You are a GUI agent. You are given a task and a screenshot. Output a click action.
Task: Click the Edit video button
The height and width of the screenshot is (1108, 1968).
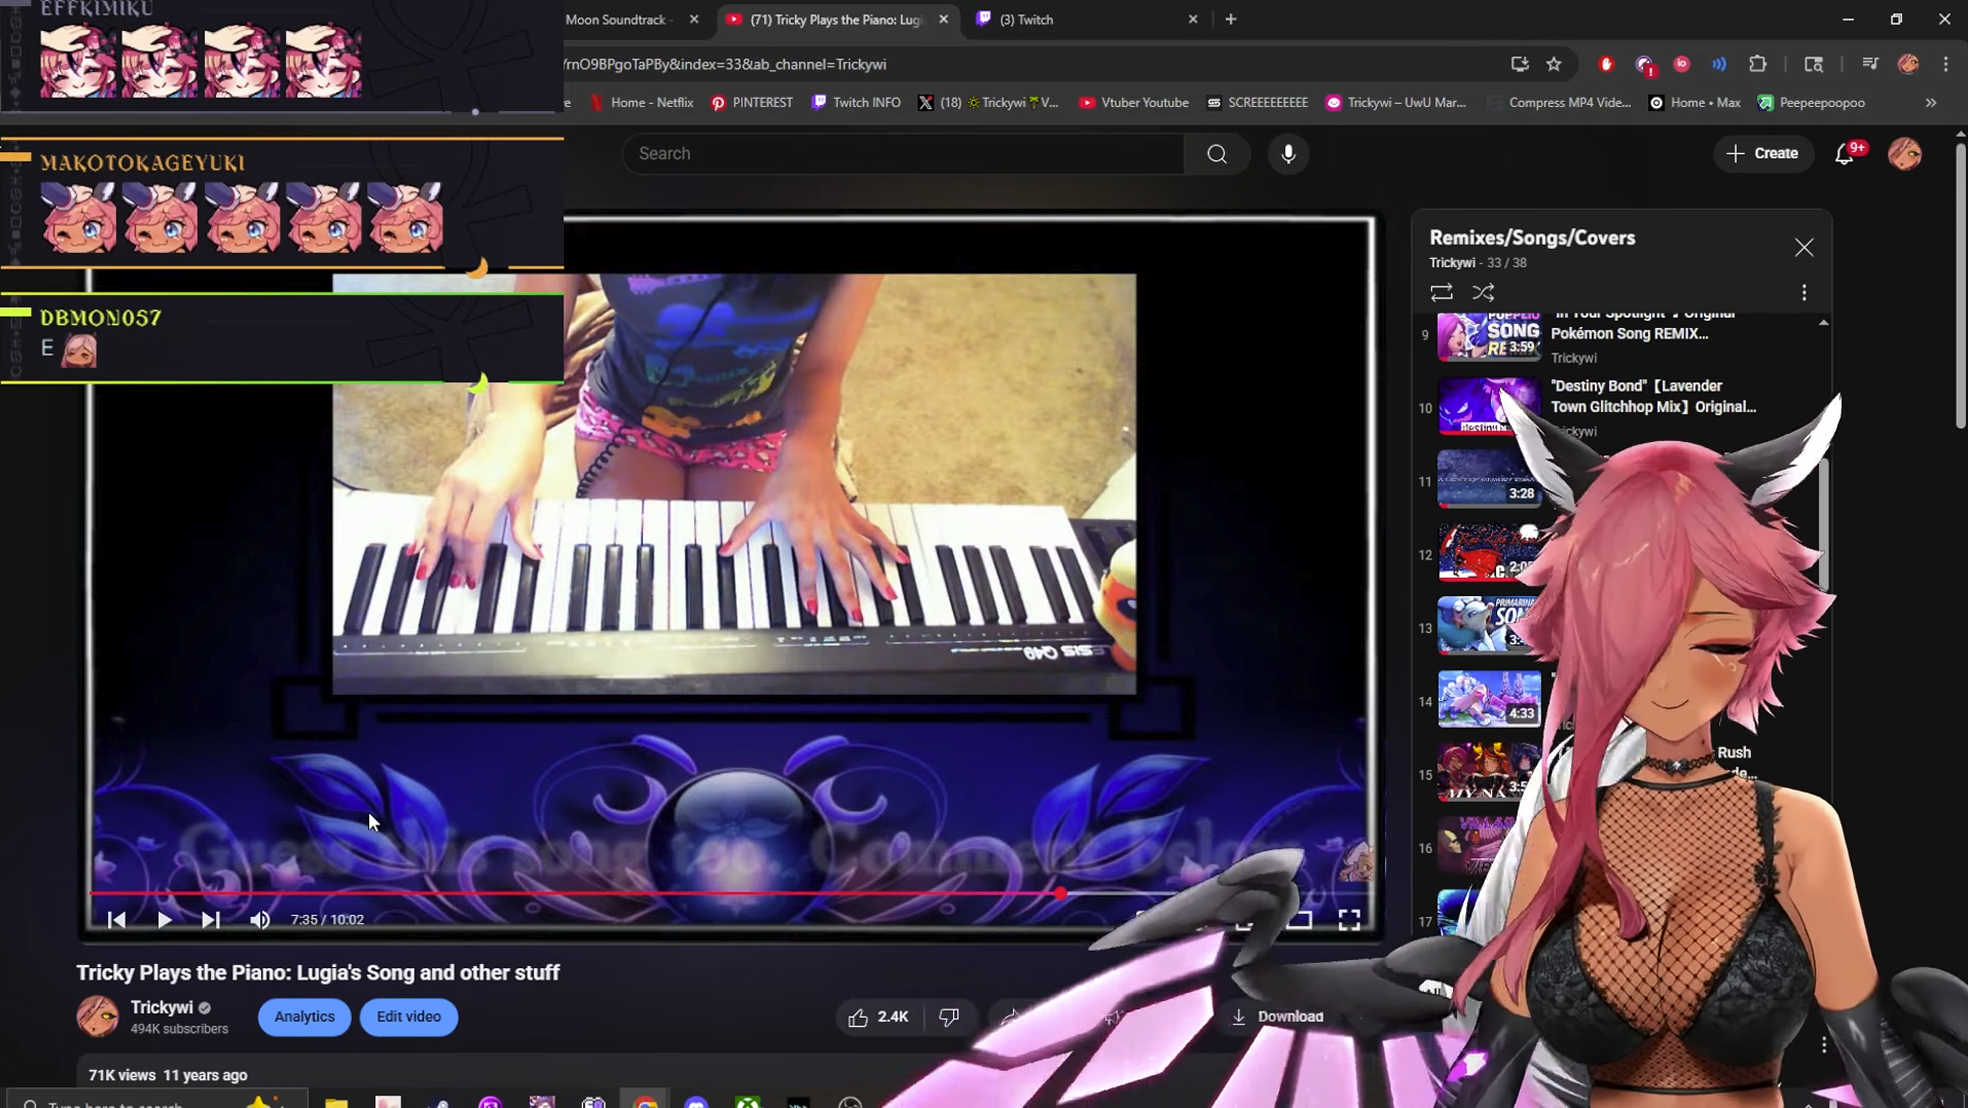click(x=408, y=1017)
